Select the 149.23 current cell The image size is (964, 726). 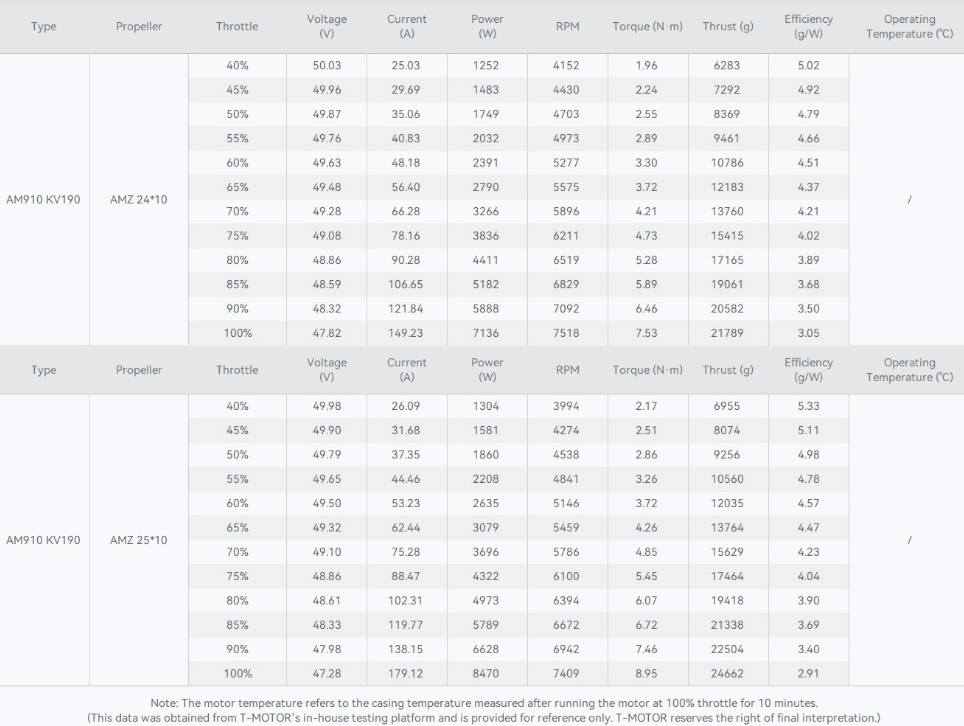(406, 333)
